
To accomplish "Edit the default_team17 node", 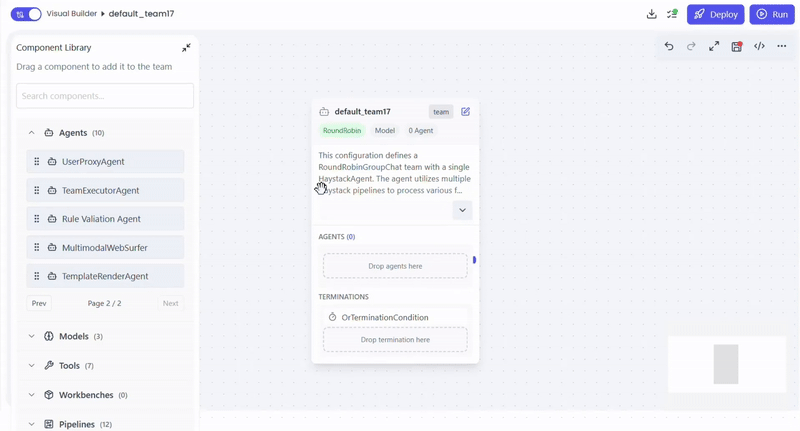I will click(465, 112).
